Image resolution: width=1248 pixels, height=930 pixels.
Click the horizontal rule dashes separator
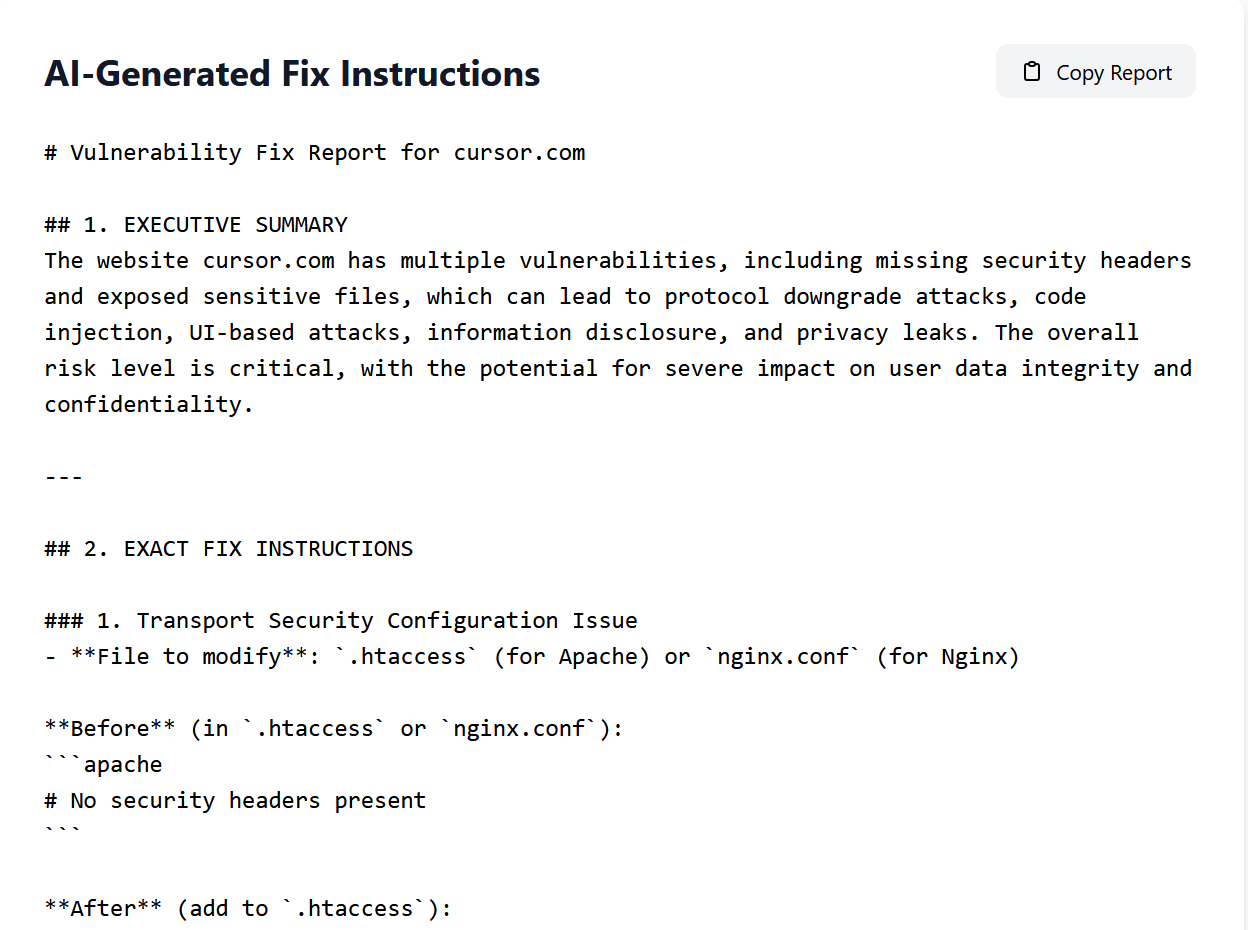(63, 477)
